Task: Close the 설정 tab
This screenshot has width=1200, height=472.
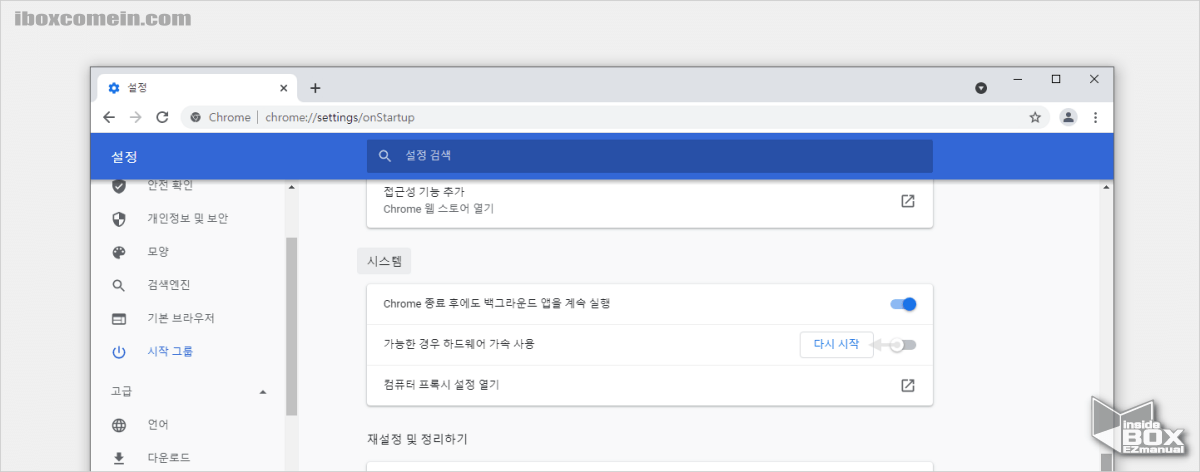Action: coord(284,88)
